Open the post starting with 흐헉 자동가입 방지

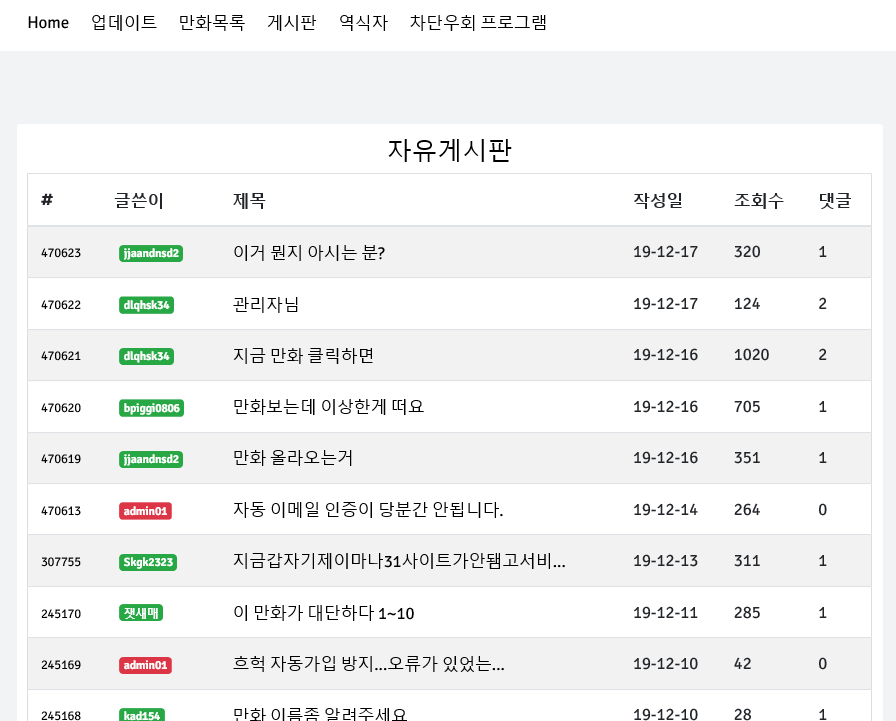pos(368,664)
